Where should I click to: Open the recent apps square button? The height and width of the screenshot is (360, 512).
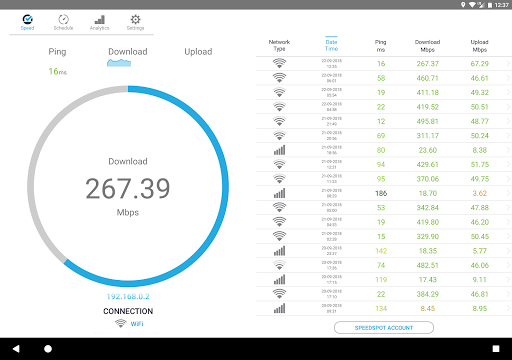coord(496,349)
